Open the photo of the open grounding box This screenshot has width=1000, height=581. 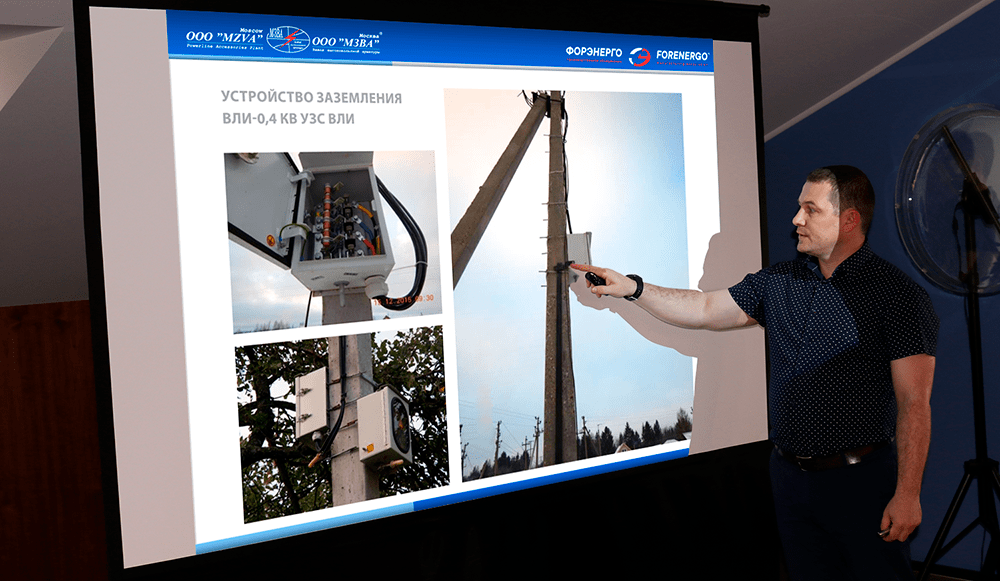pos(331,240)
